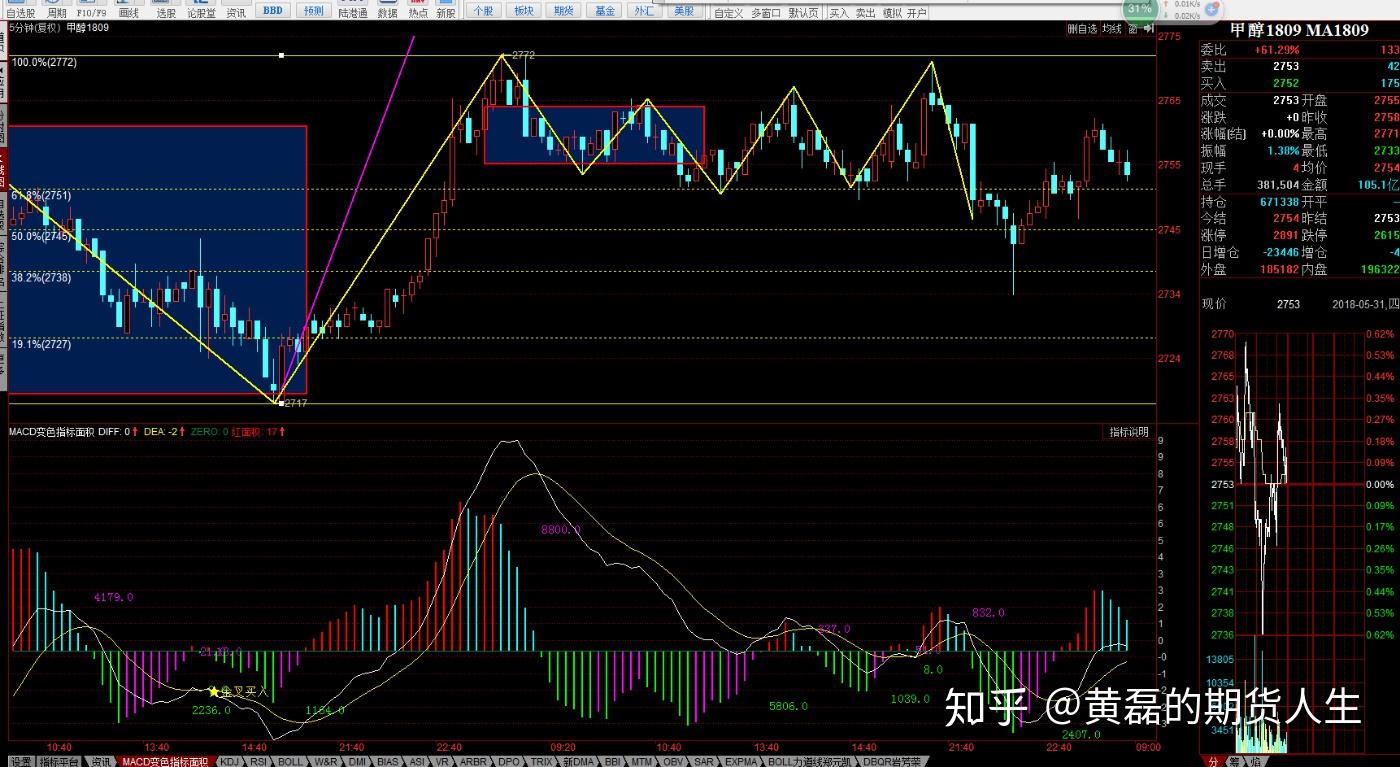Click the 预测 forecast button
The width and height of the screenshot is (1400, 767).
tap(313, 11)
